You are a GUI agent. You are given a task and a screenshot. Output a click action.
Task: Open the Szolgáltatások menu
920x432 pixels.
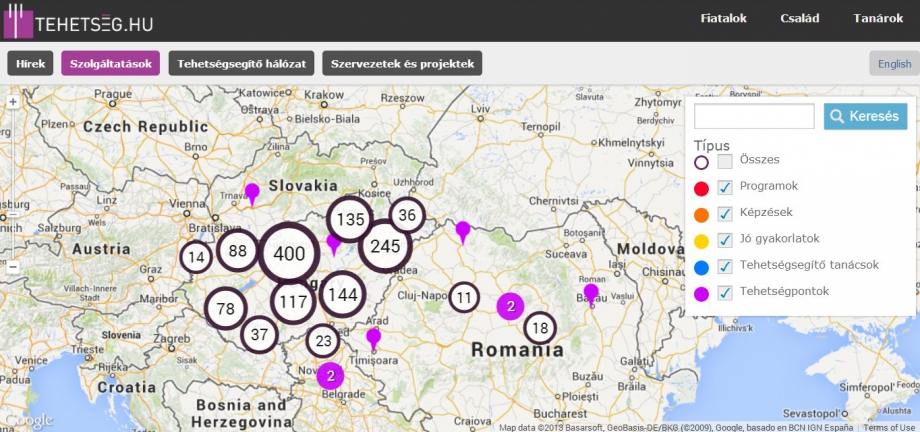coord(110,63)
